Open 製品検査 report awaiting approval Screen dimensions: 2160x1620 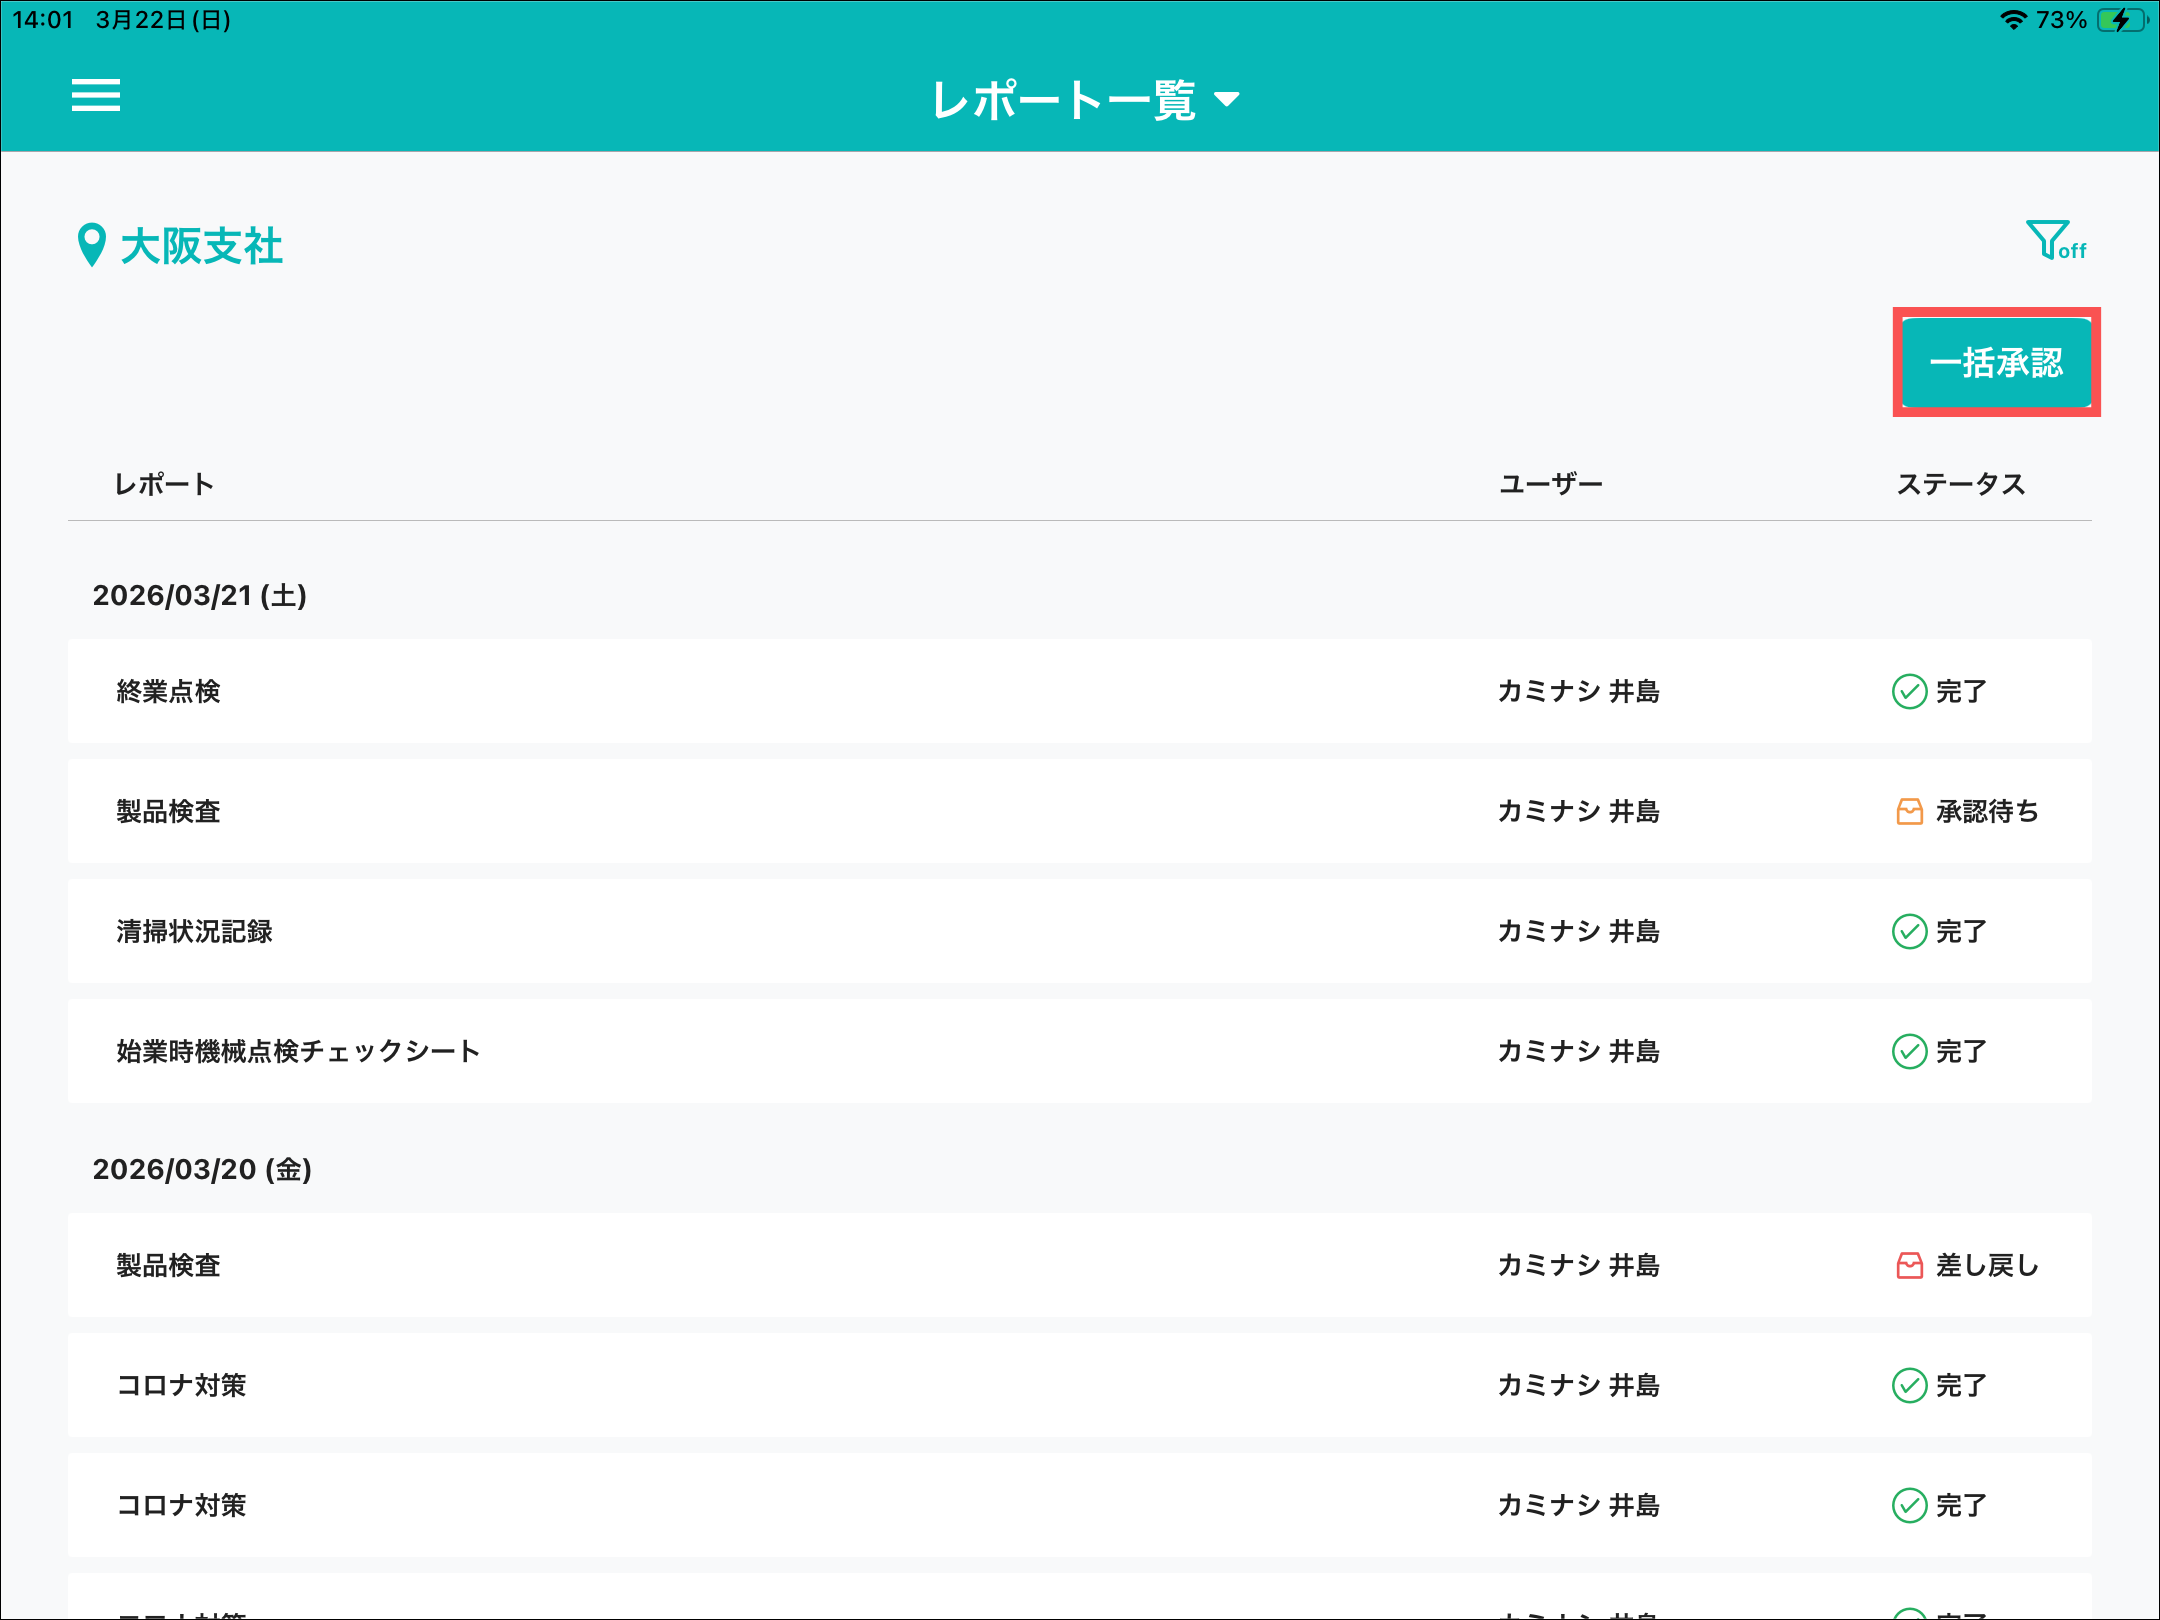pos(168,811)
